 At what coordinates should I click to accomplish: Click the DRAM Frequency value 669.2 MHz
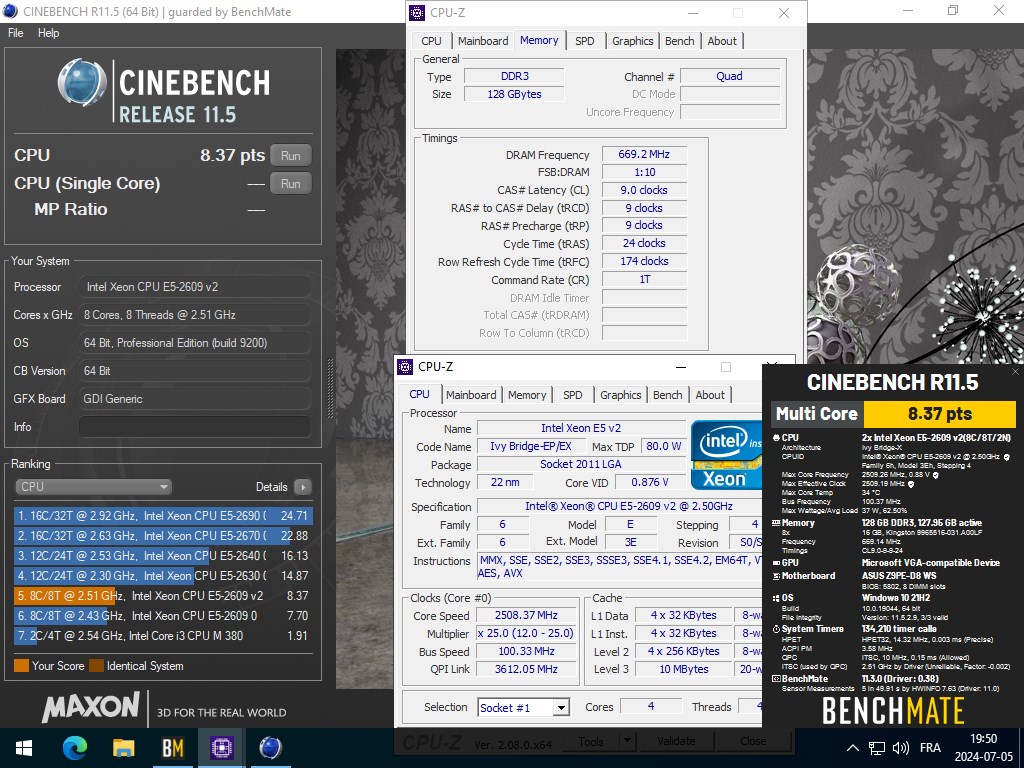(x=644, y=155)
